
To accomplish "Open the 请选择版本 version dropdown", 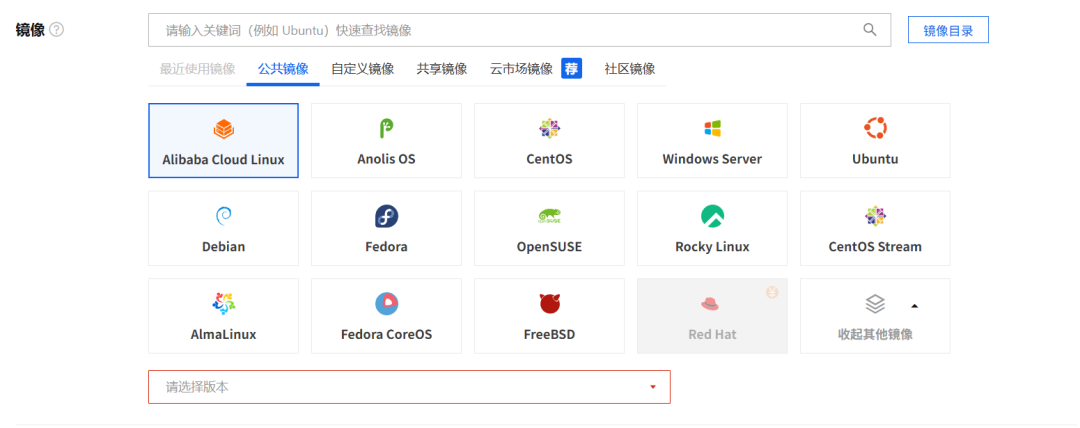I will pos(409,387).
